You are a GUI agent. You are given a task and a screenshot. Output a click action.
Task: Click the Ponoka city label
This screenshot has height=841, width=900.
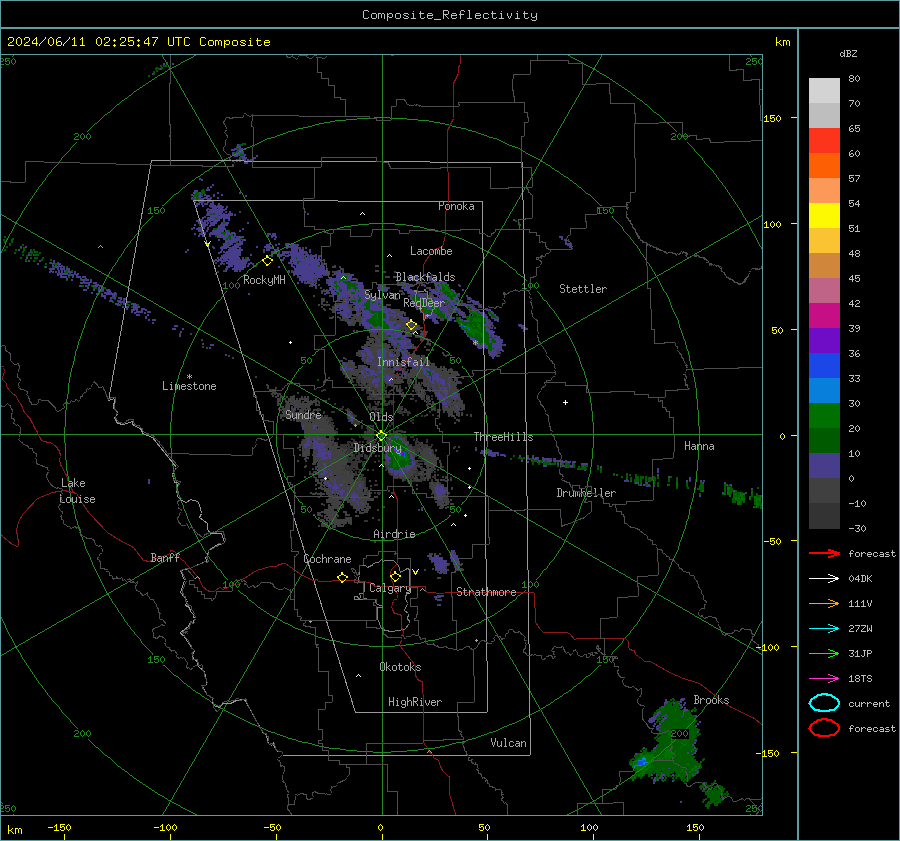pyautogui.click(x=456, y=206)
